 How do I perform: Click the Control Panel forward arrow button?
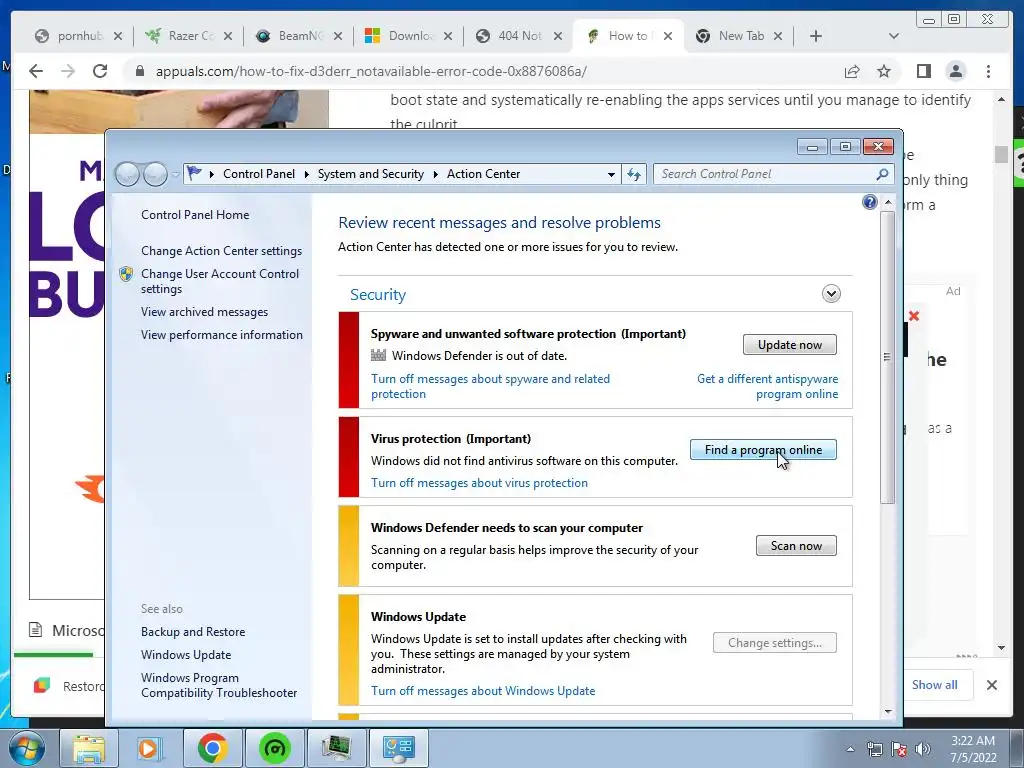click(x=155, y=174)
